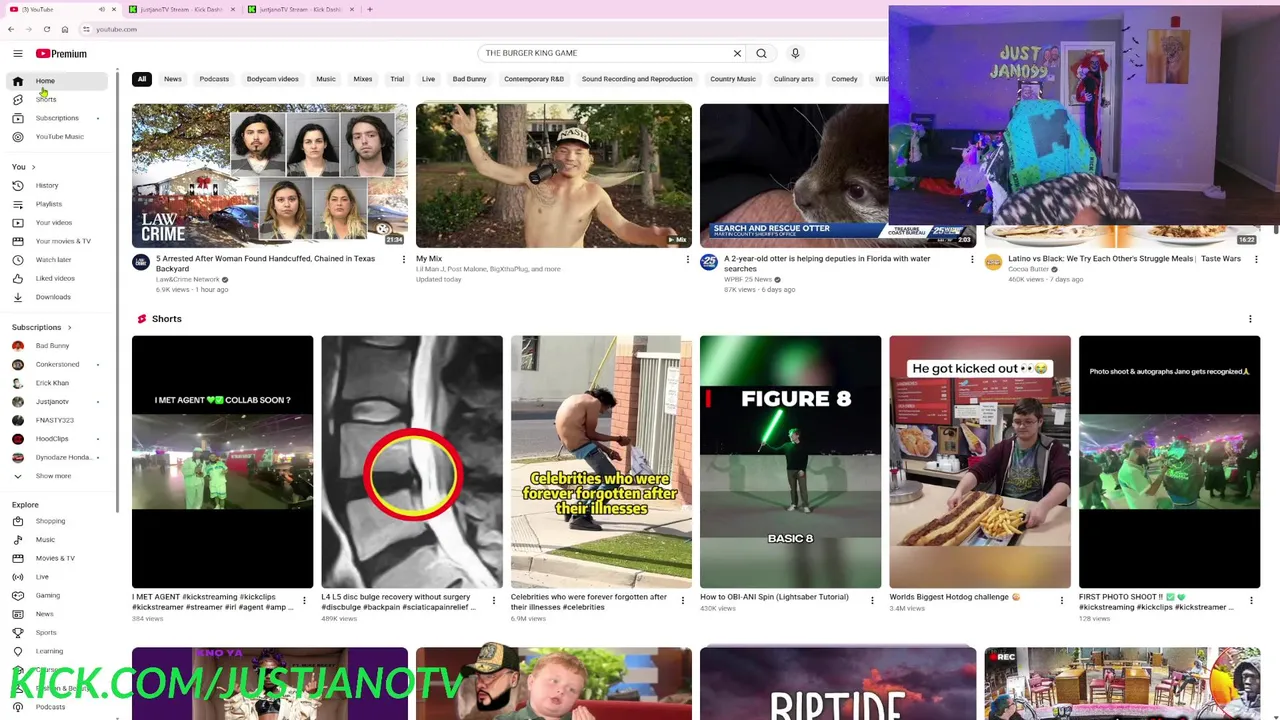Open options menu for My Mix
The width and height of the screenshot is (1280, 720).
point(688,260)
